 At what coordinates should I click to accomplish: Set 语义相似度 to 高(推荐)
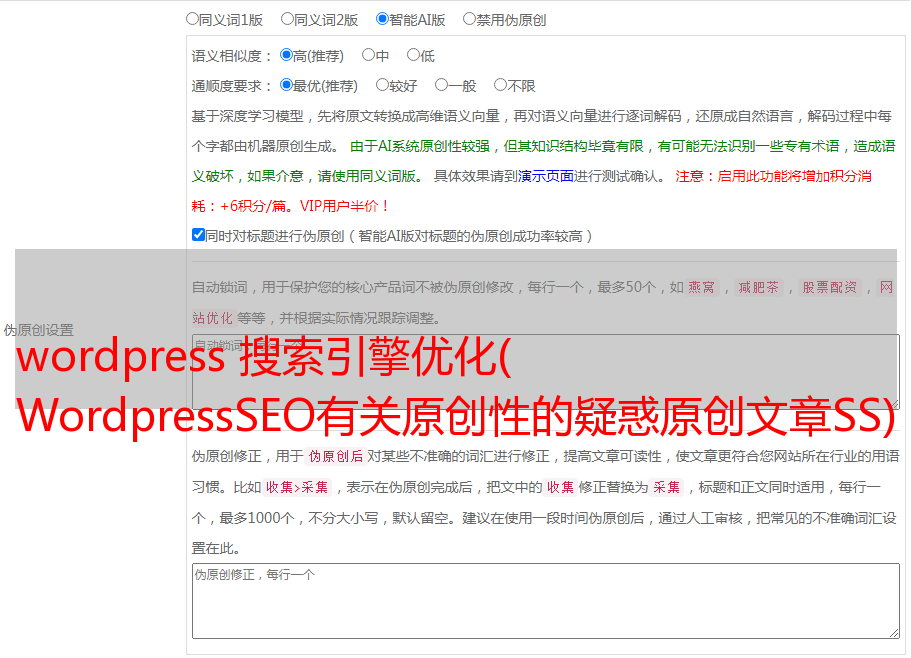coord(286,55)
